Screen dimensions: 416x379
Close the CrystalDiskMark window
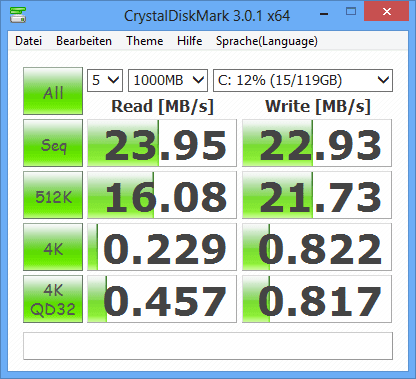pyautogui.click(x=387, y=11)
